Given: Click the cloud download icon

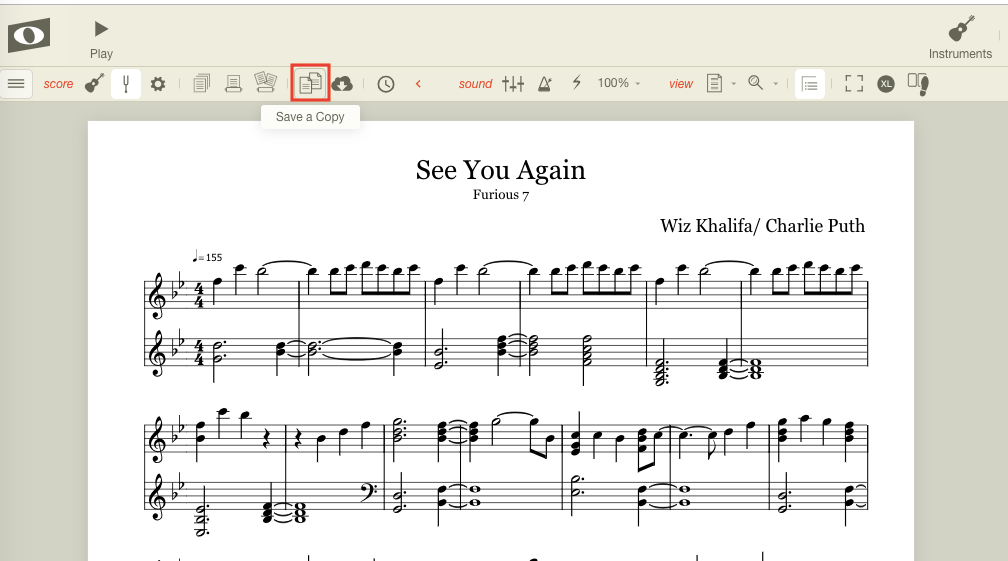Looking at the screenshot, I should (342, 84).
